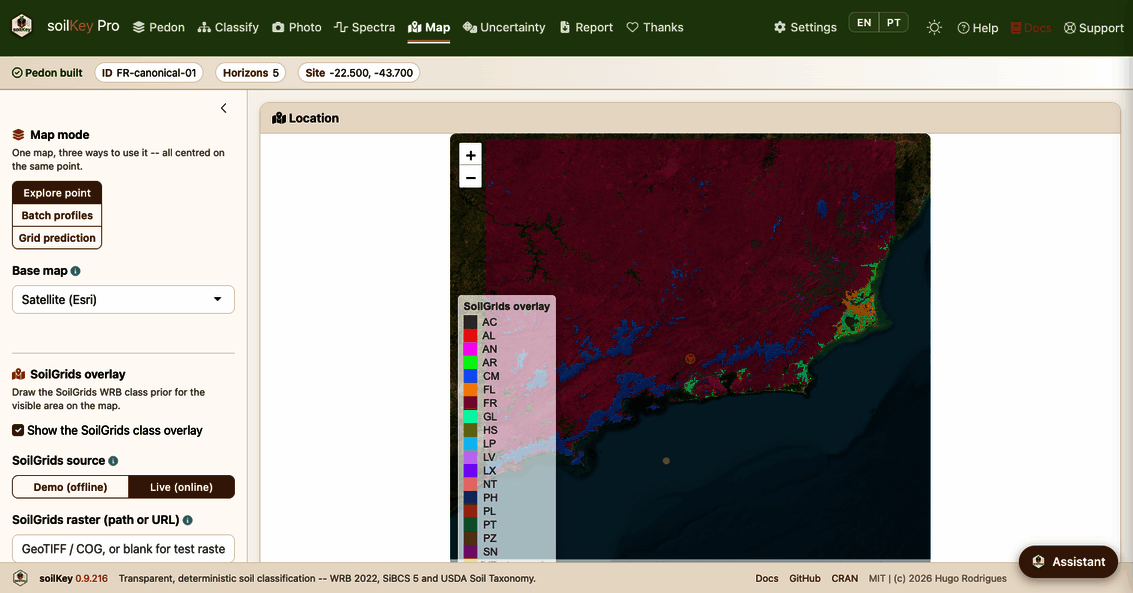Switch to the Classify tab
1133x593 pixels.
pos(228,27)
